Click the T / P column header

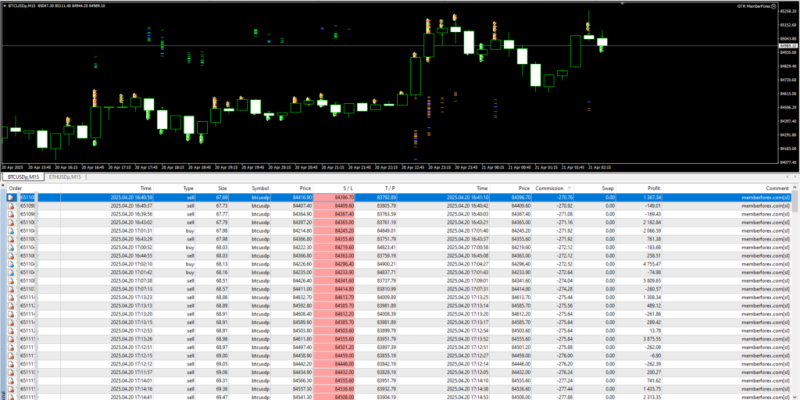390,187
